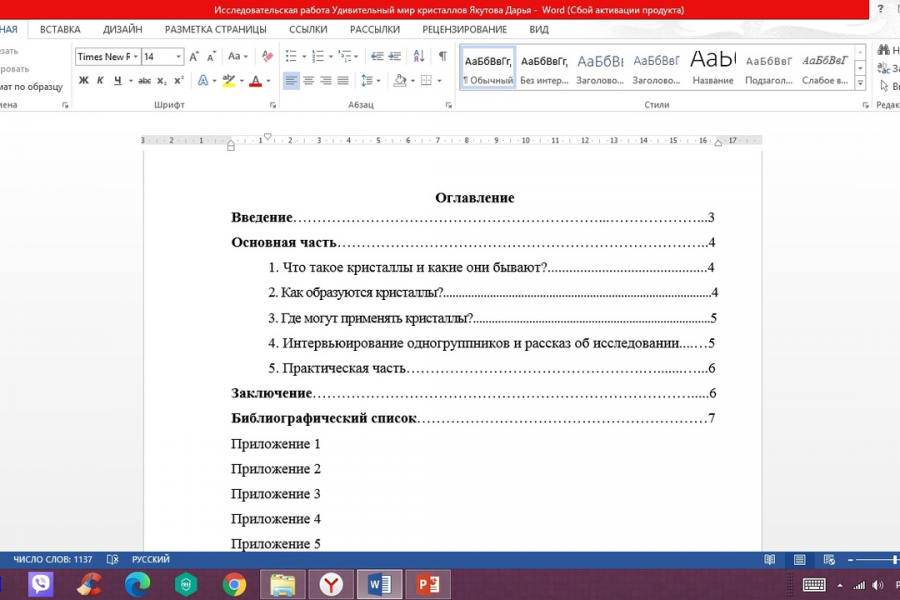Toggle subscript formatting
This screenshot has height=600, width=900.
(x=162, y=80)
